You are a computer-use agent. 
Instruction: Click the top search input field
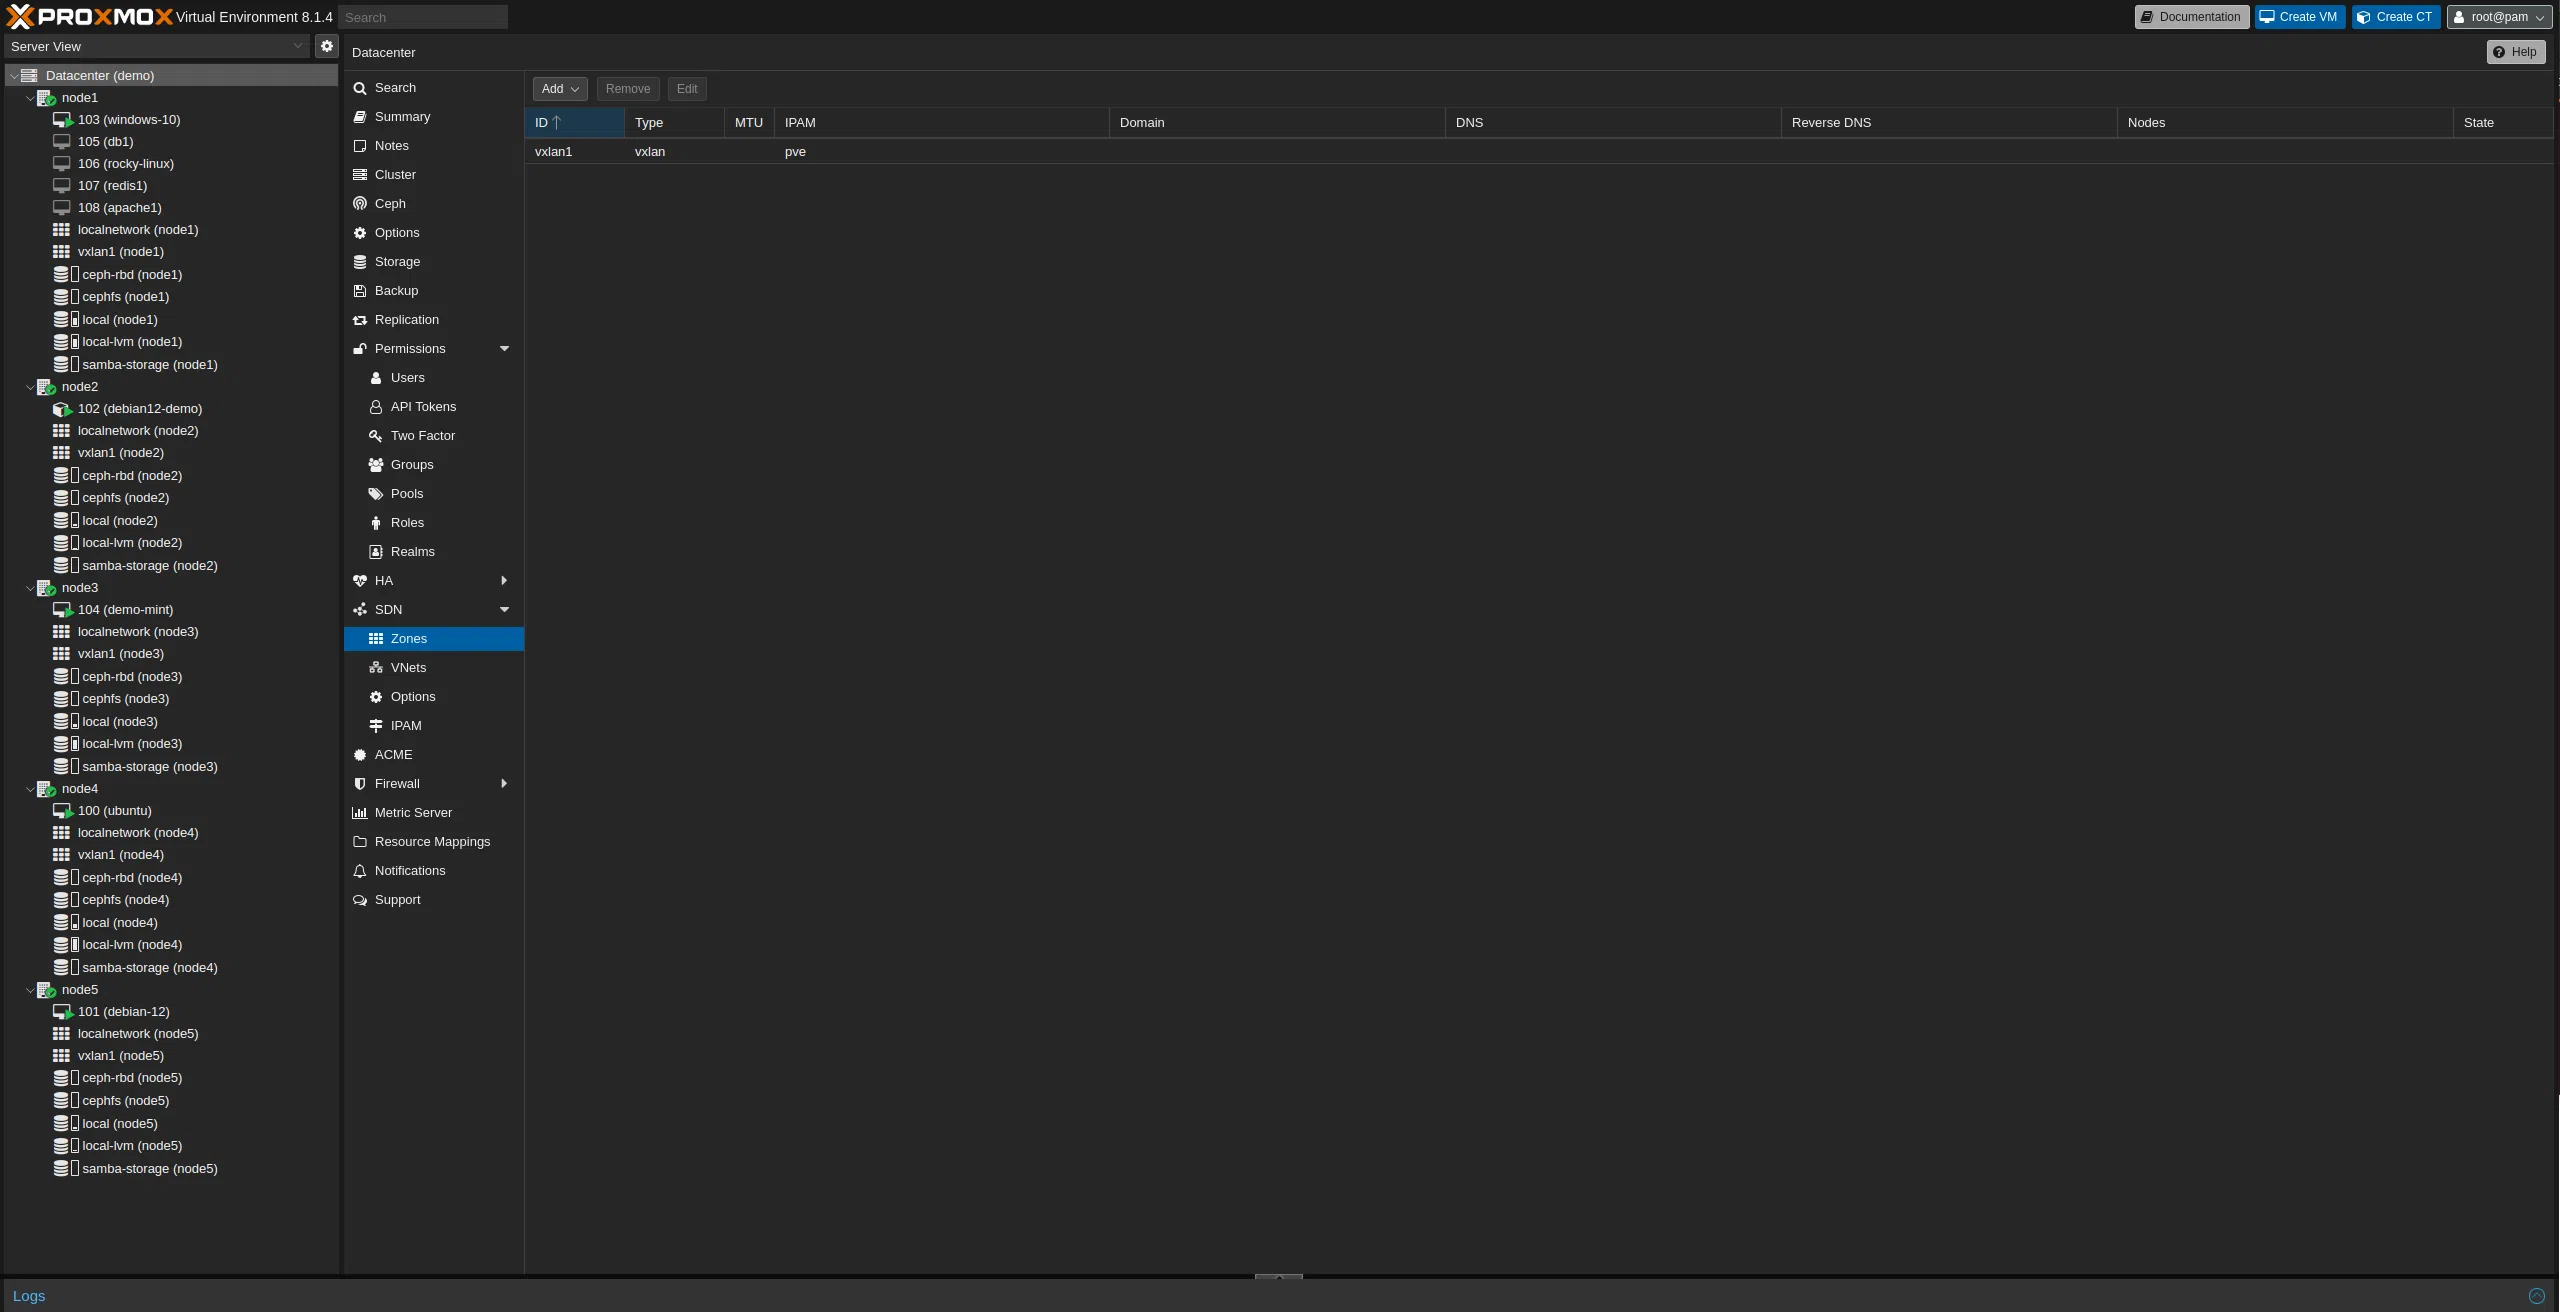tap(423, 17)
